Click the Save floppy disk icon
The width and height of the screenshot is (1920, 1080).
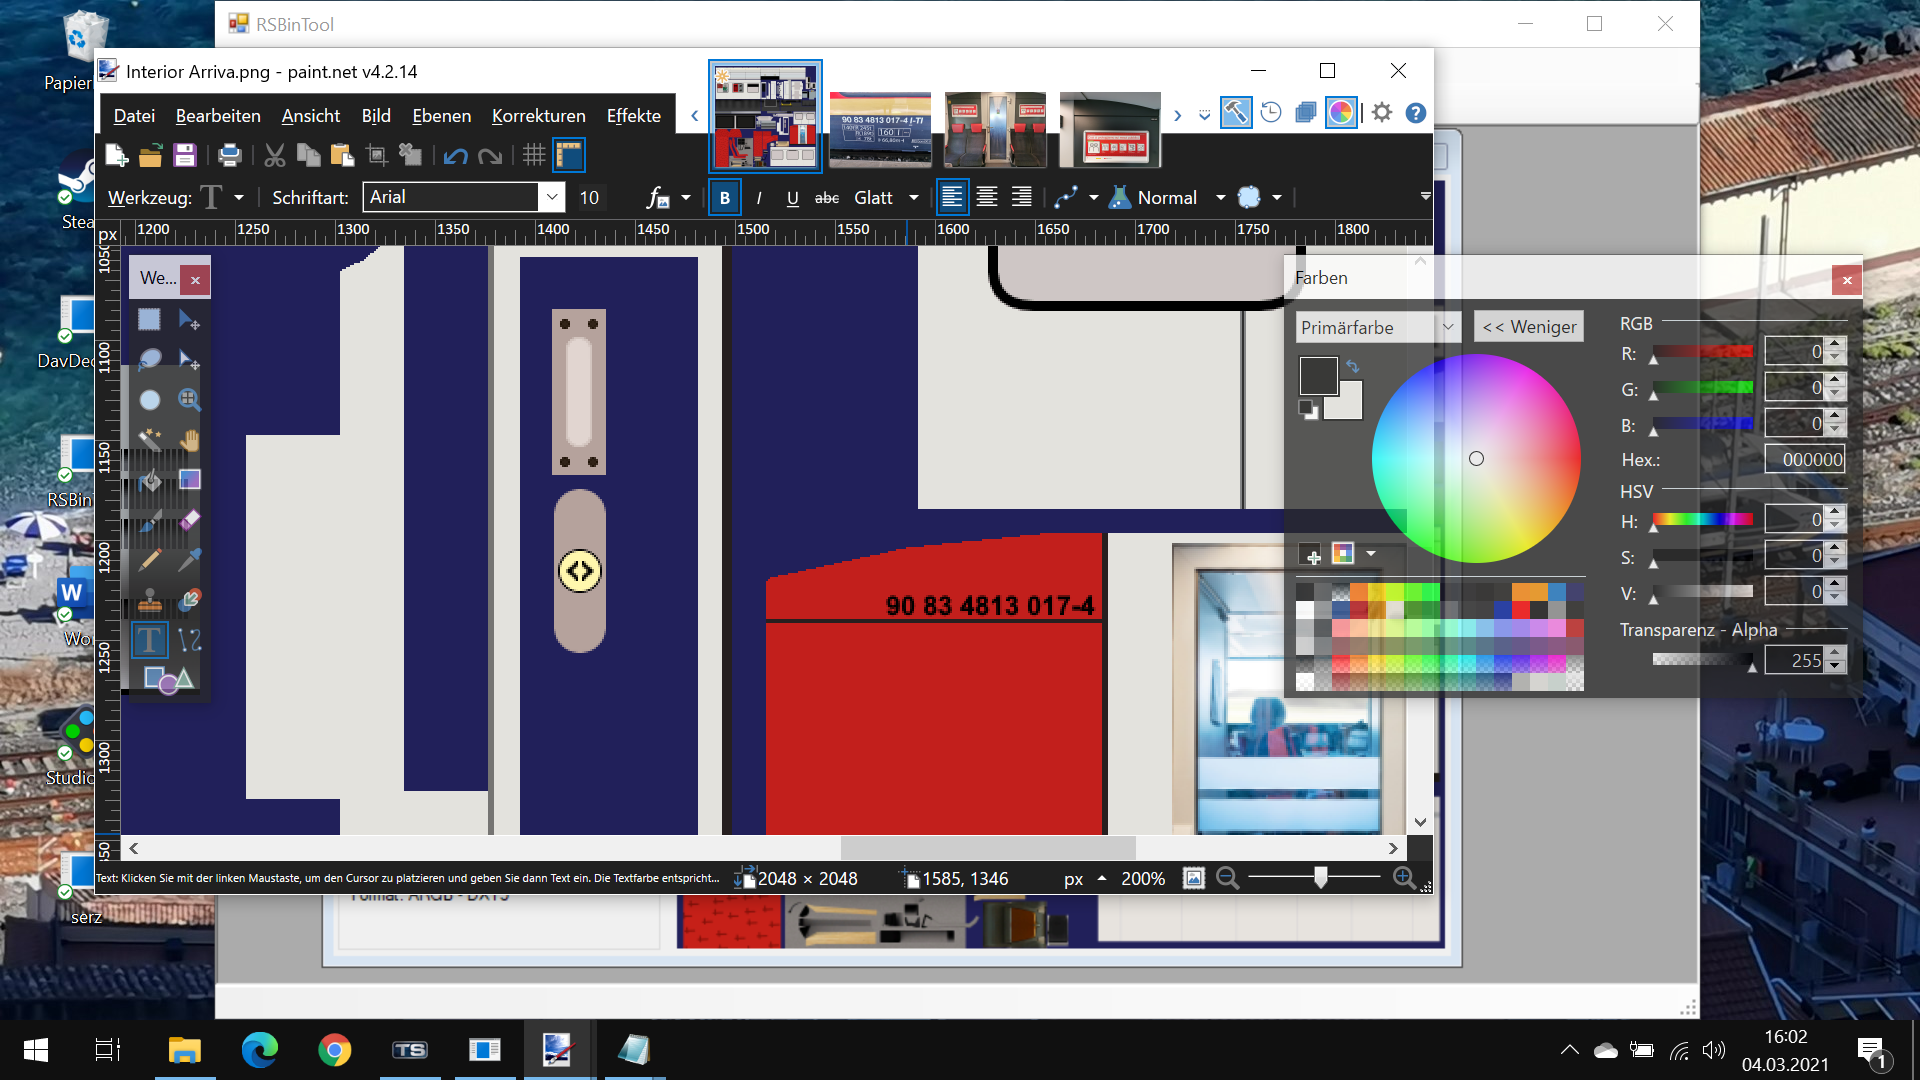184,155
